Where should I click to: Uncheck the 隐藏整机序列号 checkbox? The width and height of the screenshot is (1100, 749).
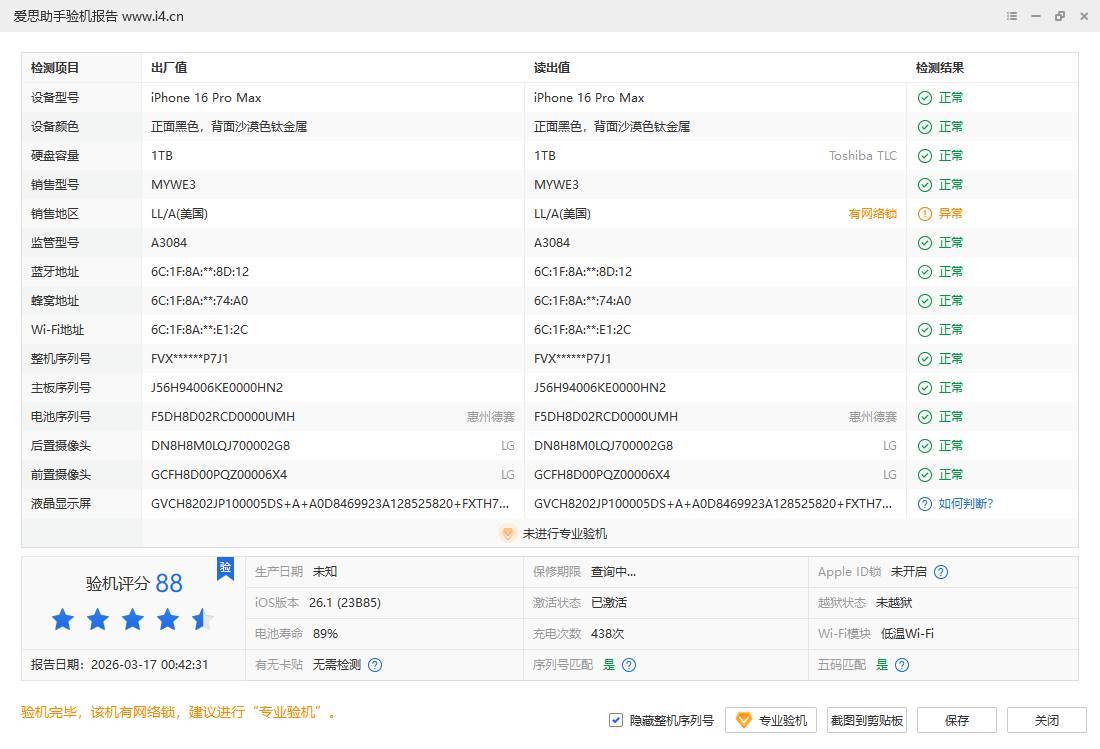pos(616,720)
